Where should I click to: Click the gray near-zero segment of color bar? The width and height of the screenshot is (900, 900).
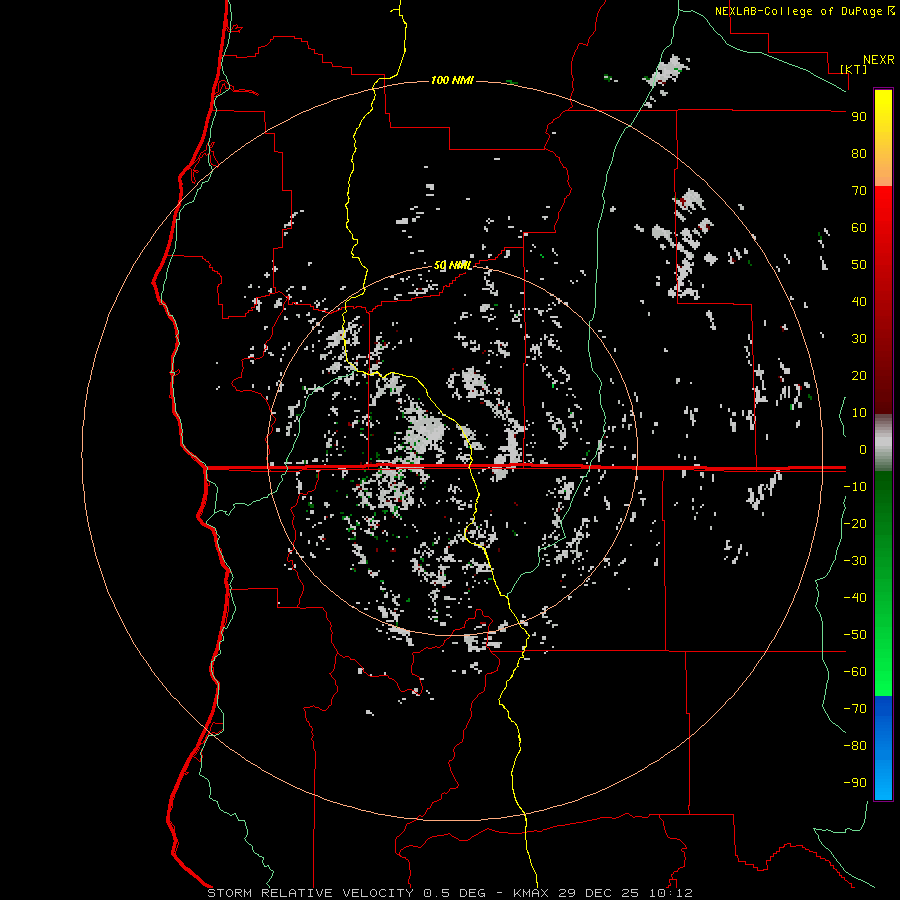883,443
